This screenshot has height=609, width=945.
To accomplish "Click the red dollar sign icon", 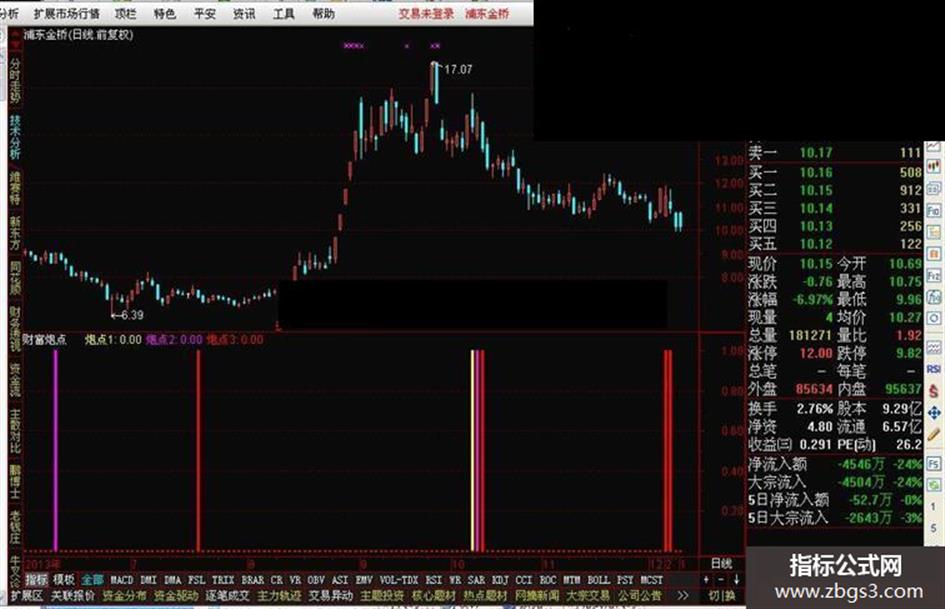I will [x=934, y=390].
